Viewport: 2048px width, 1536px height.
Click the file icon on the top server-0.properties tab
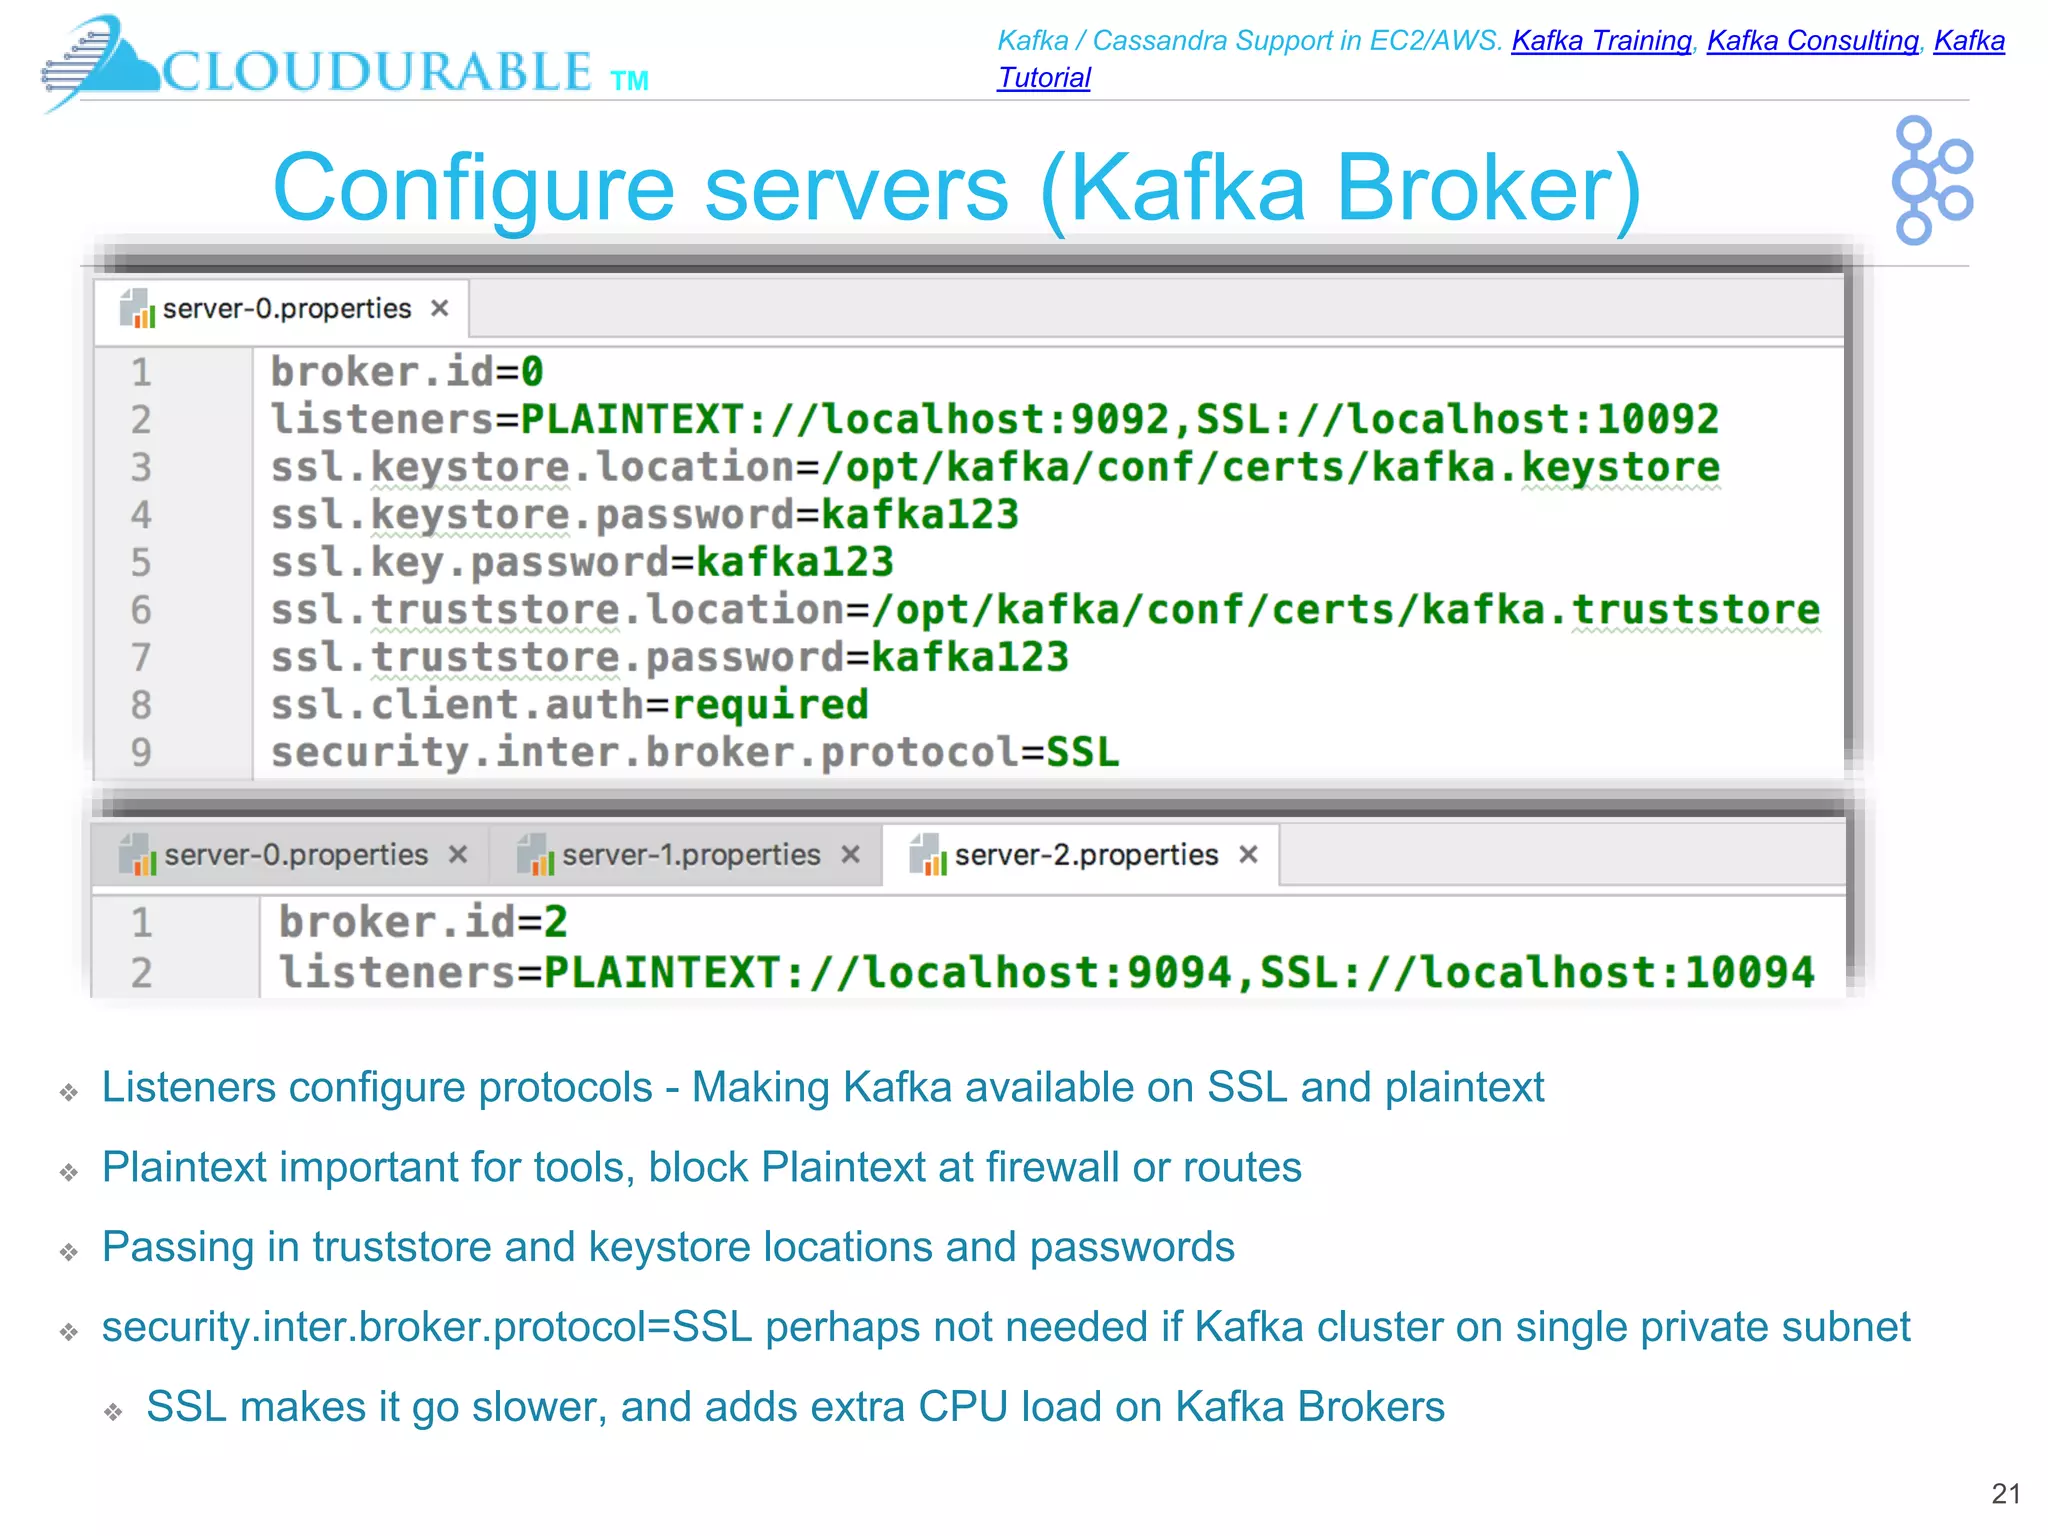click(x=137, y=308)
